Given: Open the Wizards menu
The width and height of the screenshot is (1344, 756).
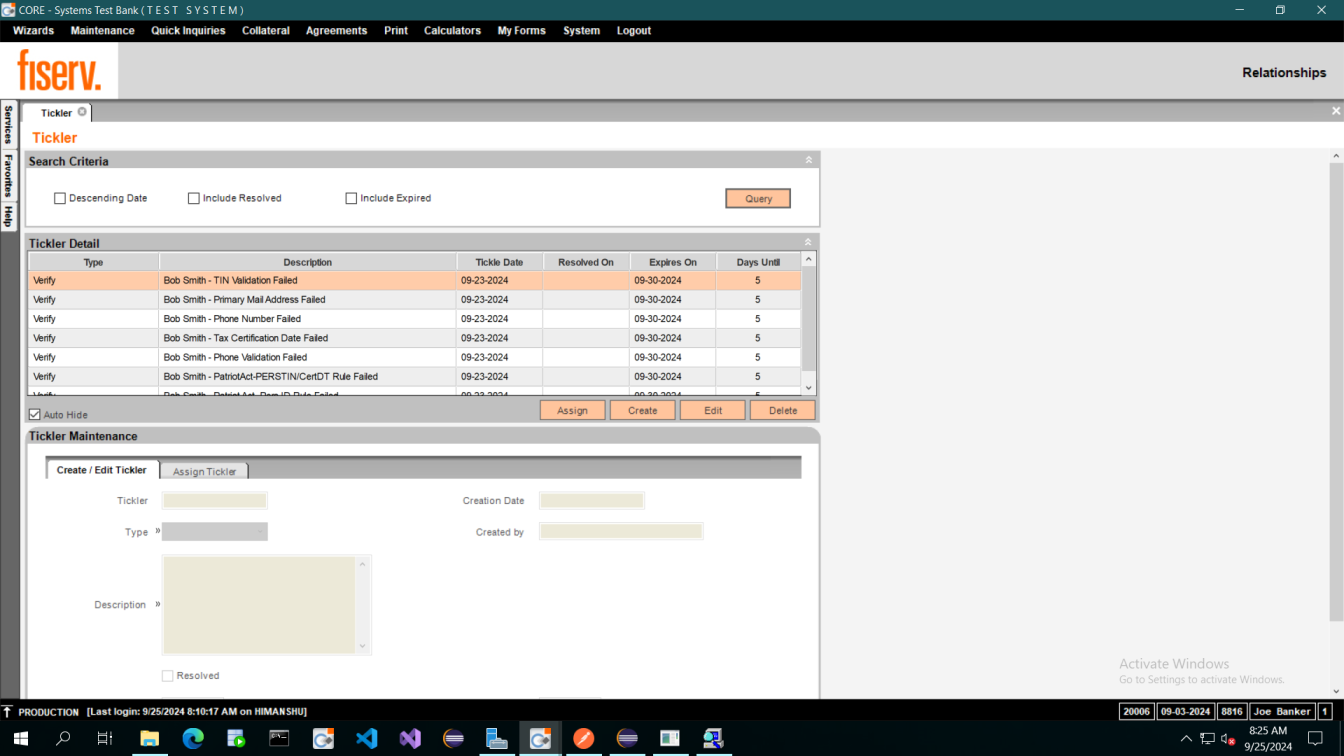Looking at the screenshot, I should (33, 31).
